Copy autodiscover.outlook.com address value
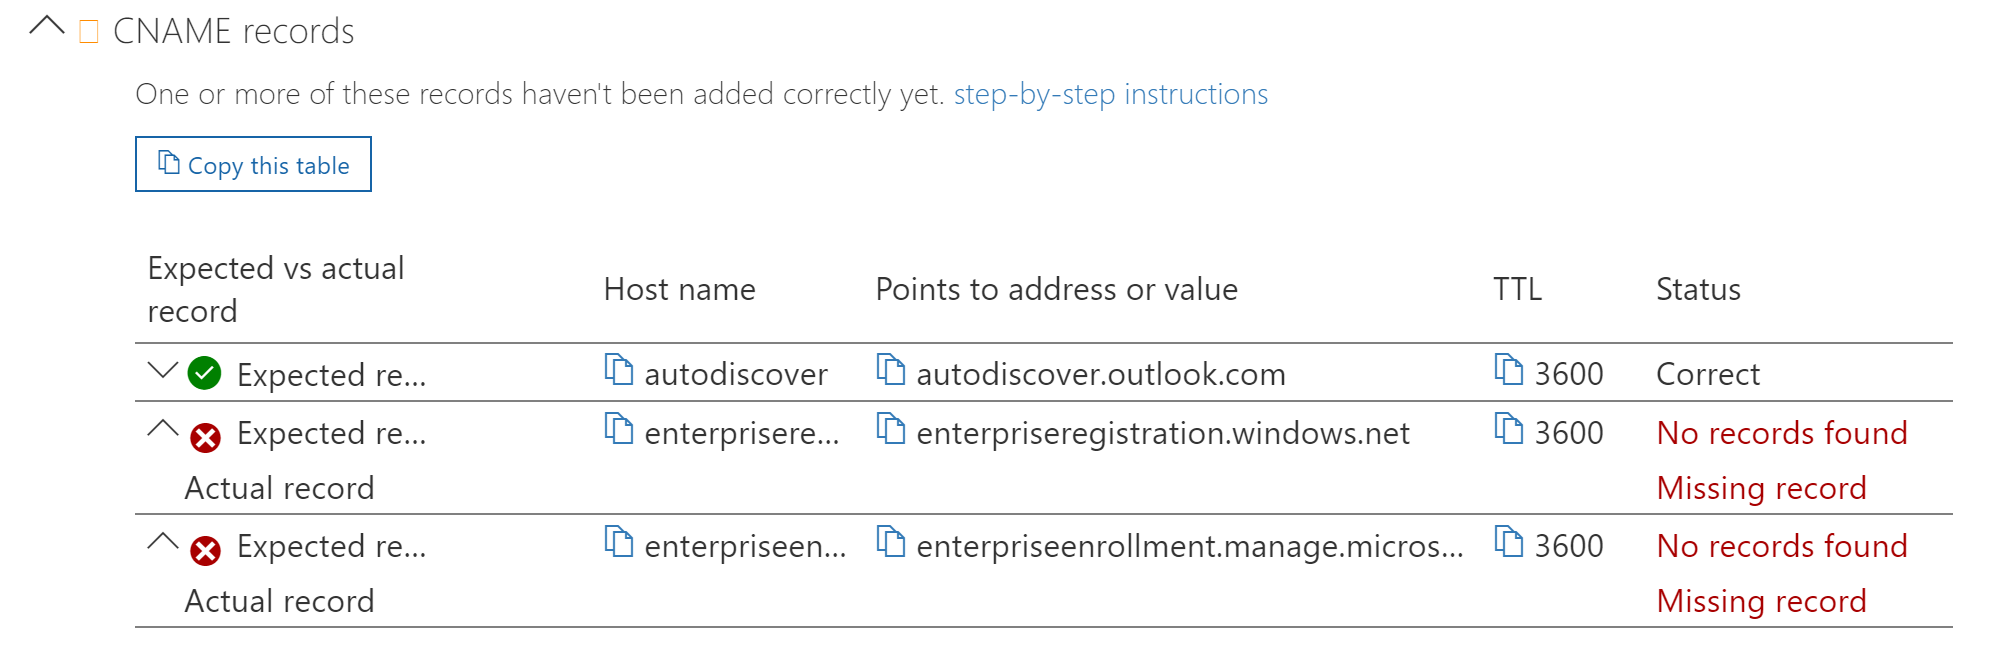Screen dimensions: 2012x651 (891, 369)
